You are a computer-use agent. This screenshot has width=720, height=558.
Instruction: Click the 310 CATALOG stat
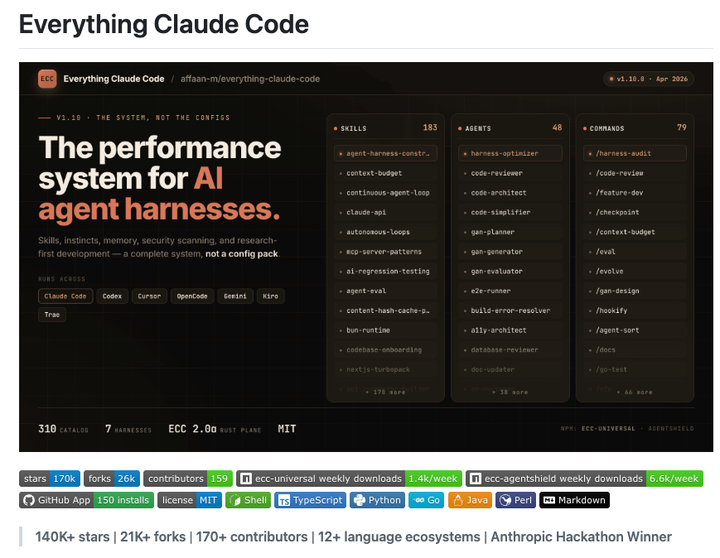[63, 429]
